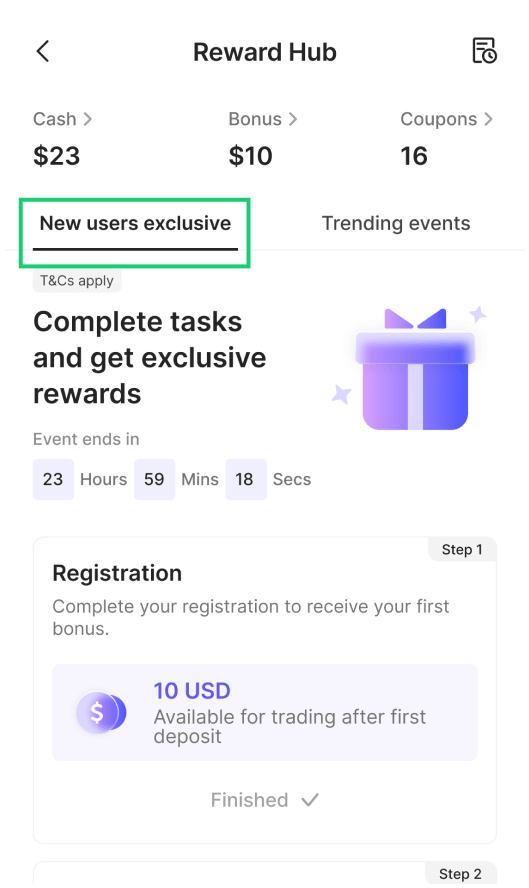The height and width of the screenshot is (888, 529).
Task: Switch to New users exclusive tab
Action: (x=135, y=224)
